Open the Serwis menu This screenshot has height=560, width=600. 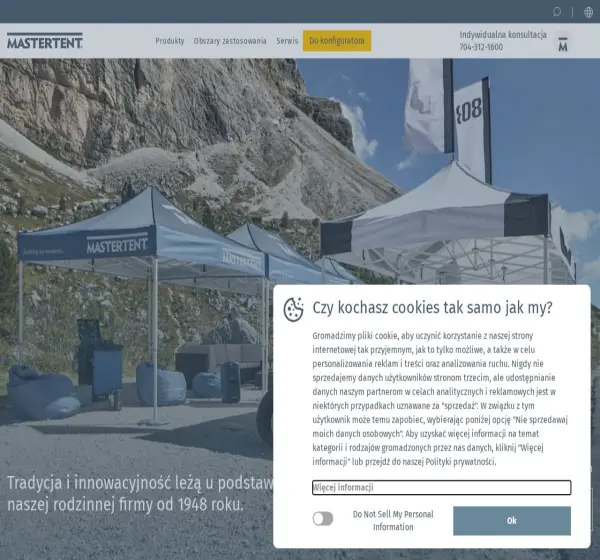point(287,41)
